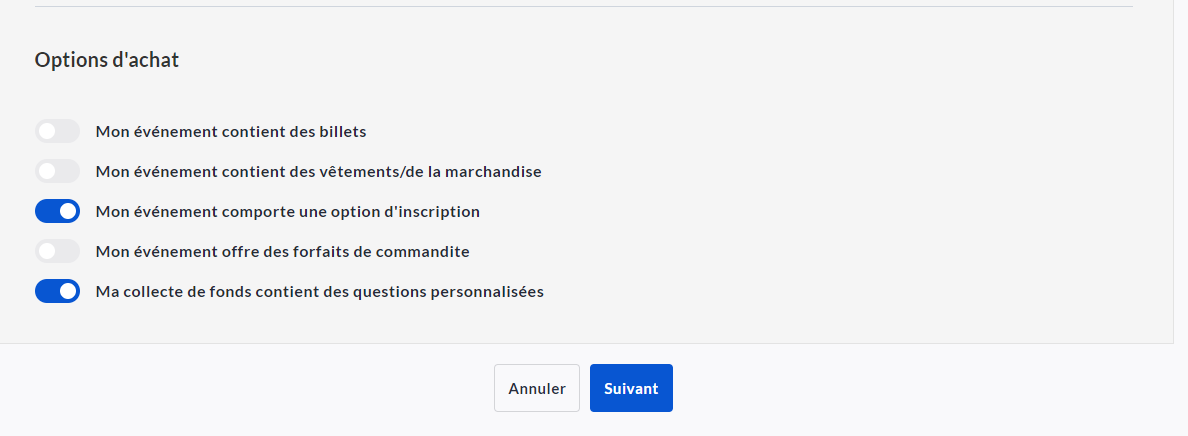Click the white knob of the billets switch
Image resolution: width=1188 pixels, height=436 pixels.
(47, 131)
